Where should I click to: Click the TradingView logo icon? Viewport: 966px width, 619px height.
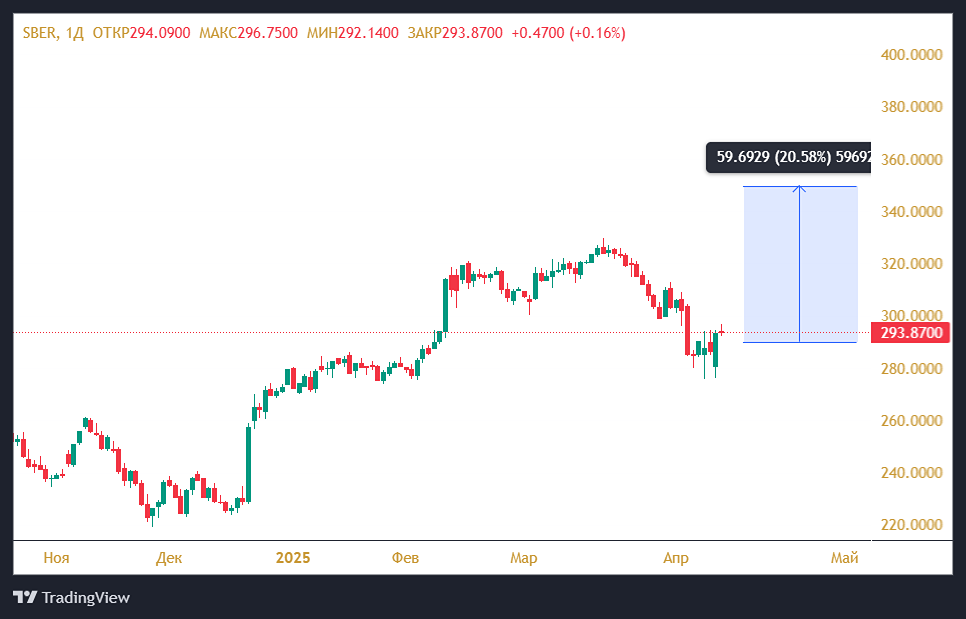click(x=25, y=598)
